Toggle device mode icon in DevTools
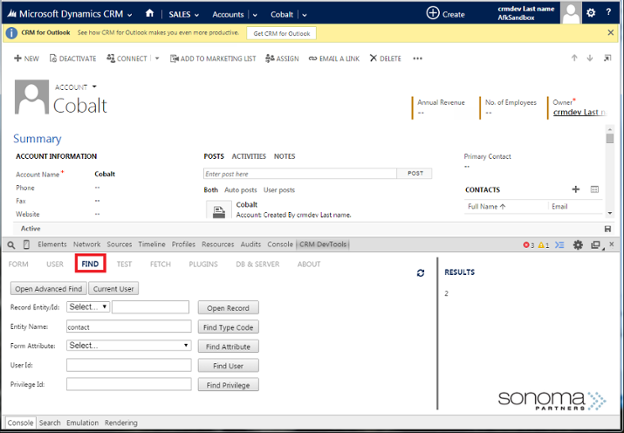This screenshot has height=433, width=624. [x=26, y=244]
